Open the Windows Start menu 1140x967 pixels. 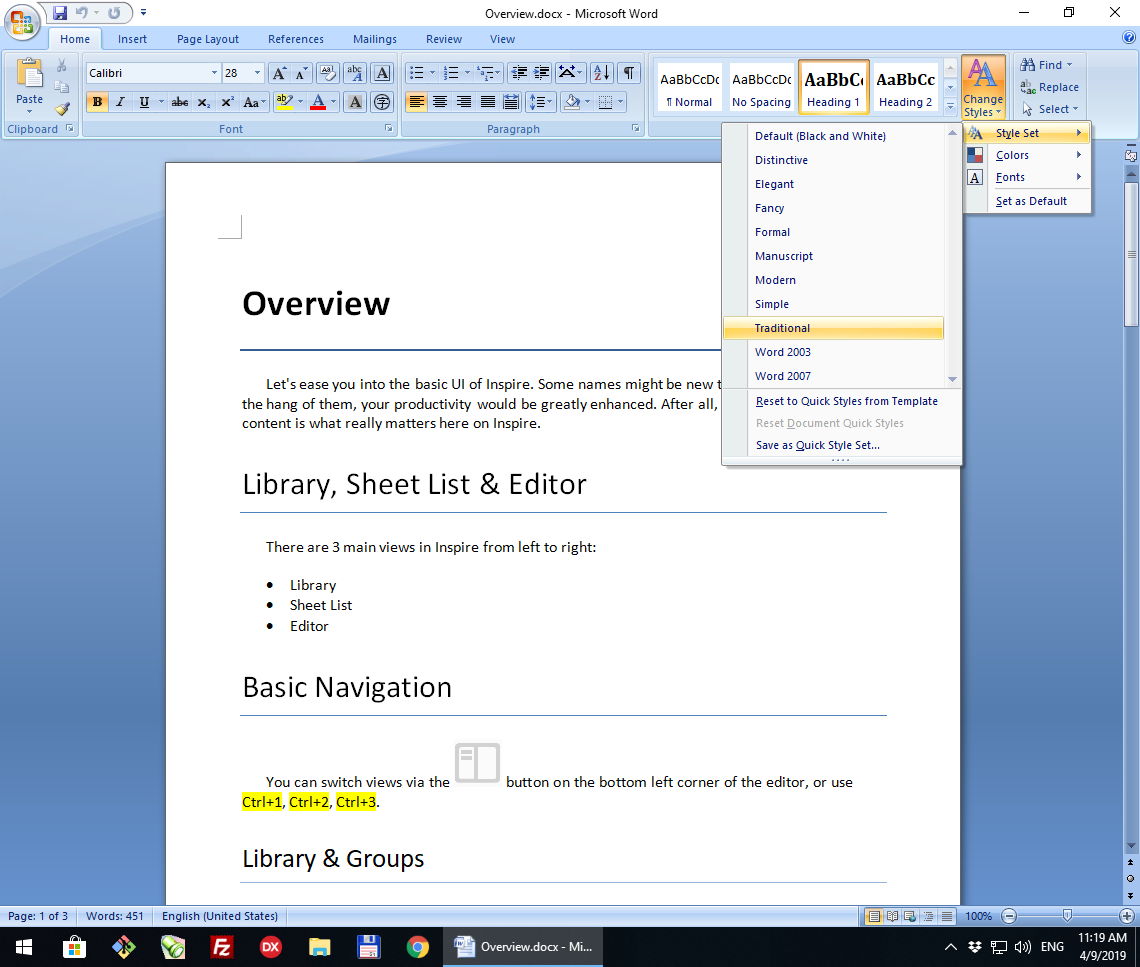coord(24,947)
